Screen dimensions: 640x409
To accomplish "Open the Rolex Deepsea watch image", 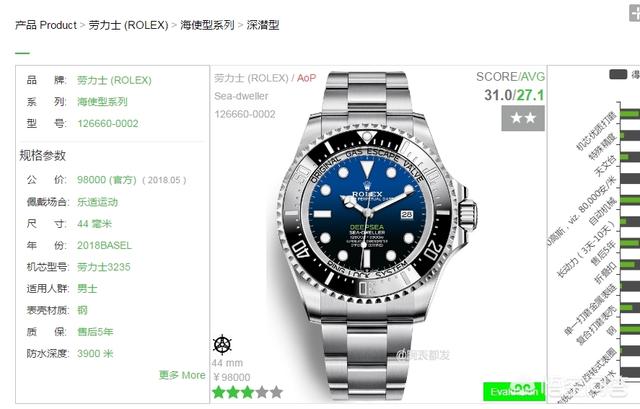I will (x=378, y=236).
